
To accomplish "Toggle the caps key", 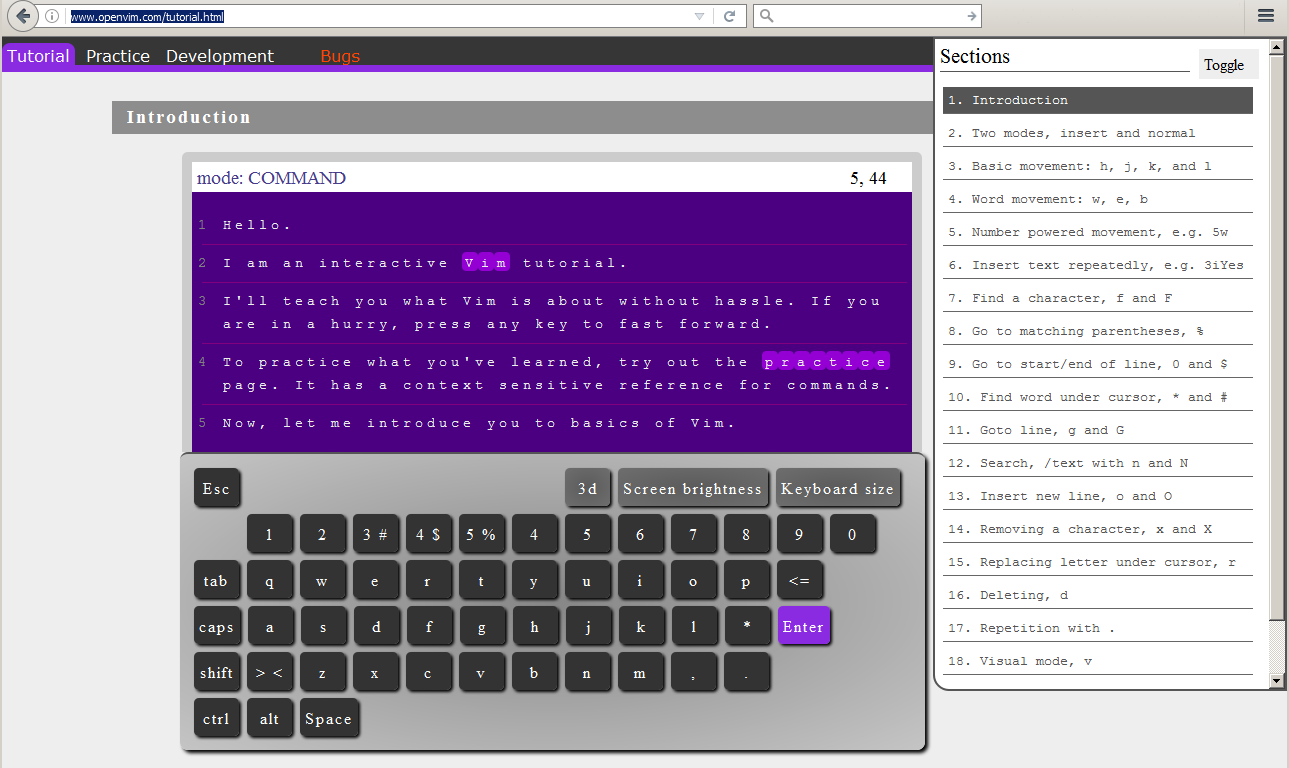I will click(216, 627).
